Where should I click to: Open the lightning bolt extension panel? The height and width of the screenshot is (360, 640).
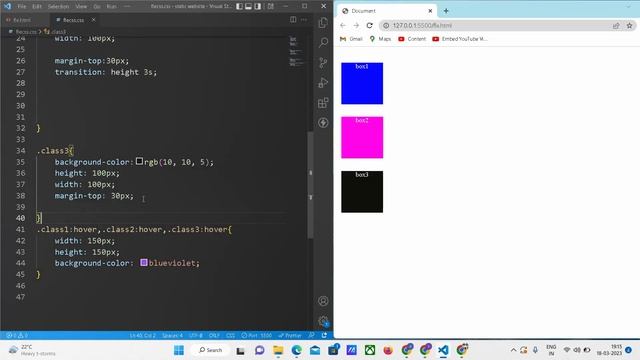coord(323,122)
